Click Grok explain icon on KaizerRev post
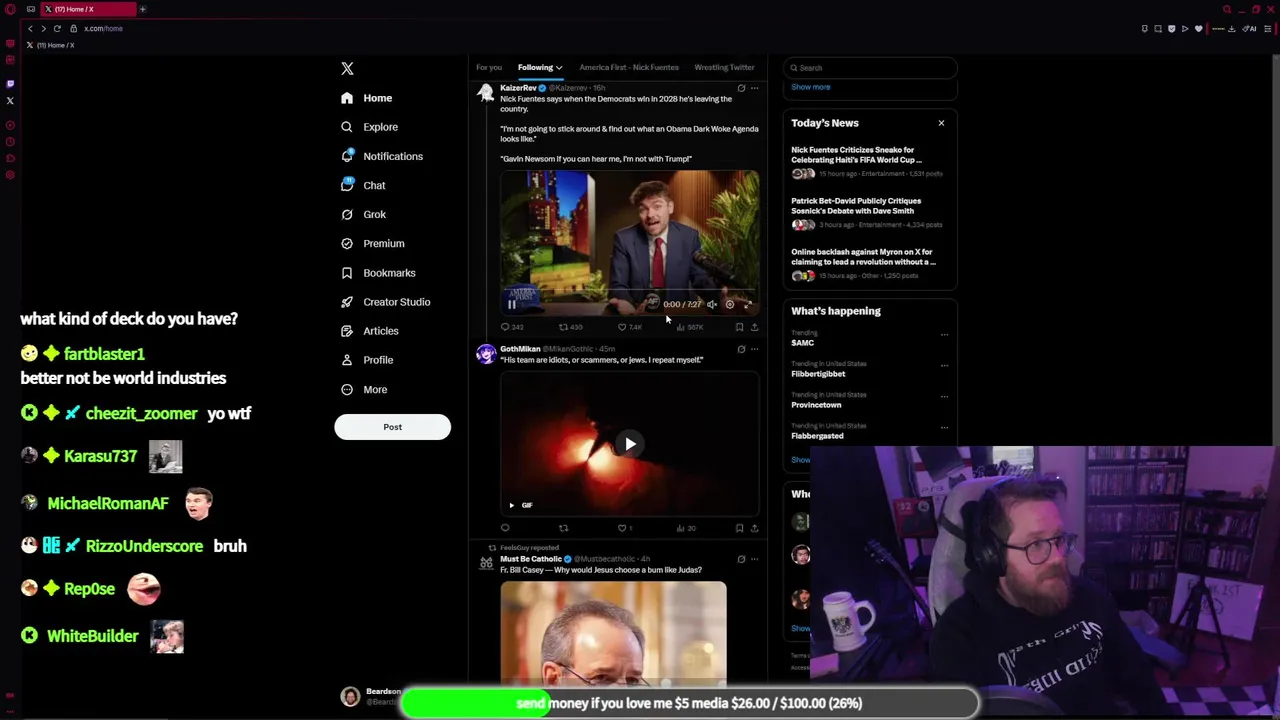Image resolution: width=1280 pixels, height=720 pixels. coord(741,88)
